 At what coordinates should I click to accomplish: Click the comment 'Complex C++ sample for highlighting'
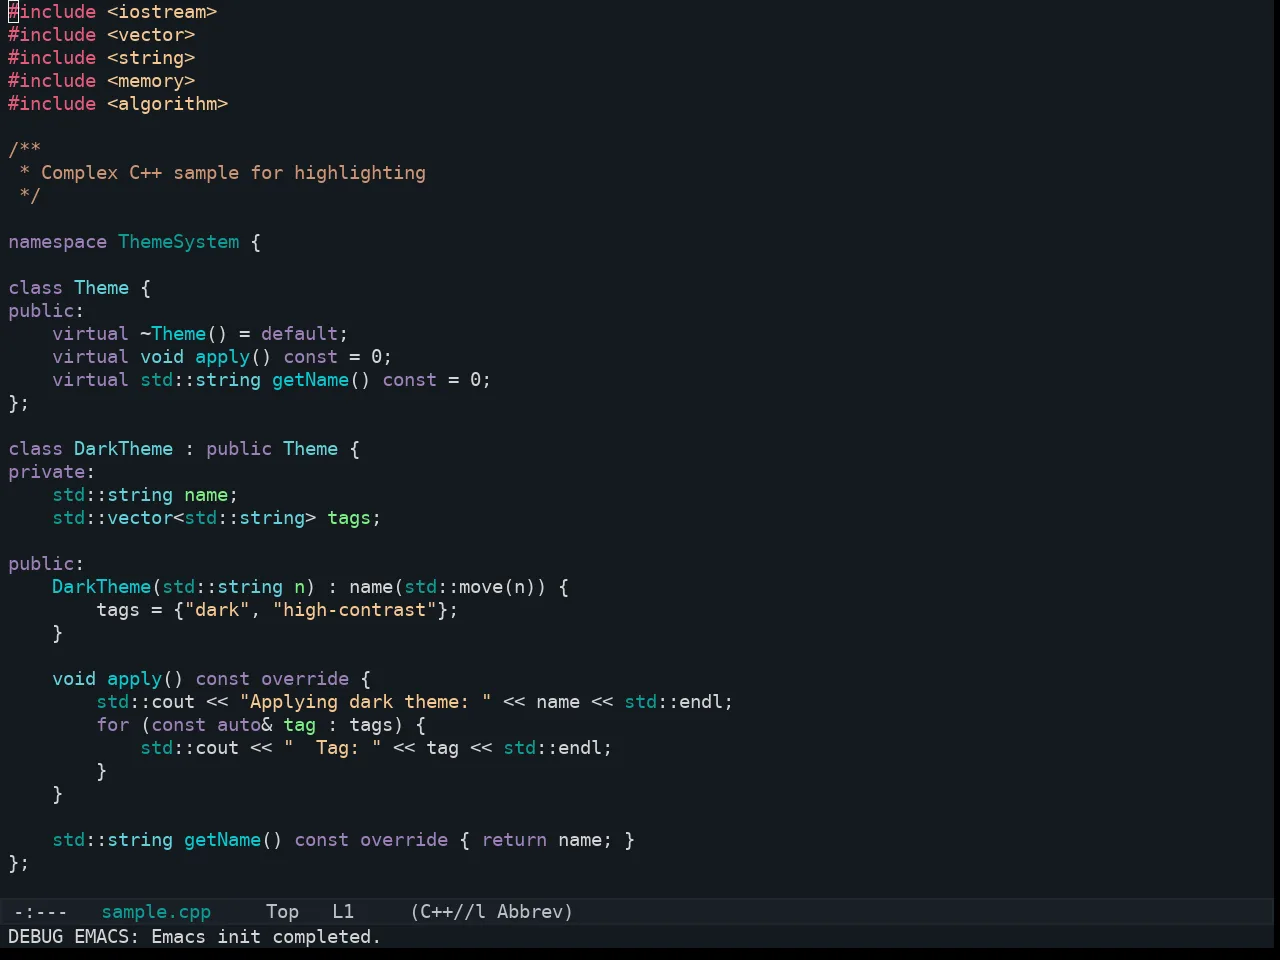point(233,173)
